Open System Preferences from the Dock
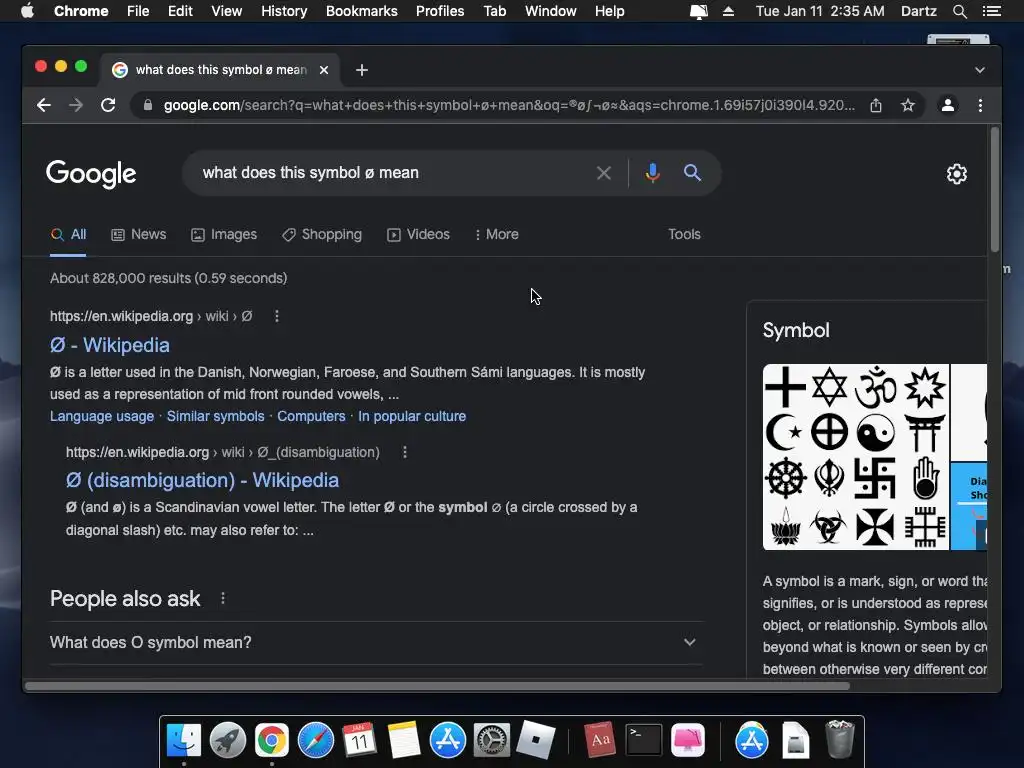This screenshot has height=768, width=1024. click(x=491, y=740)
